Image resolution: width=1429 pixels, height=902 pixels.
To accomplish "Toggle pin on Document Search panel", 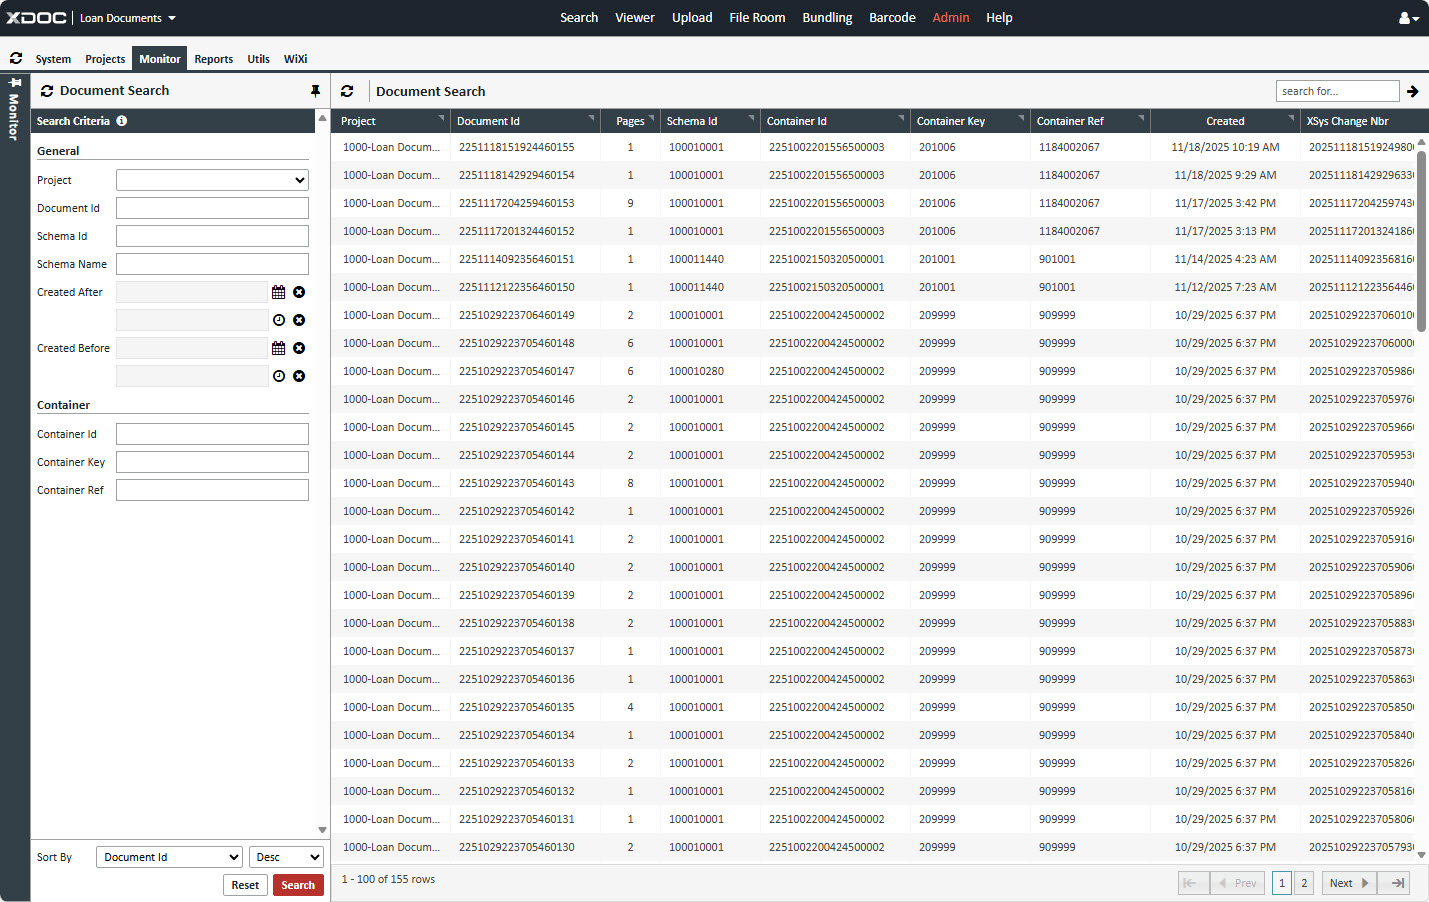I will 315,91.
